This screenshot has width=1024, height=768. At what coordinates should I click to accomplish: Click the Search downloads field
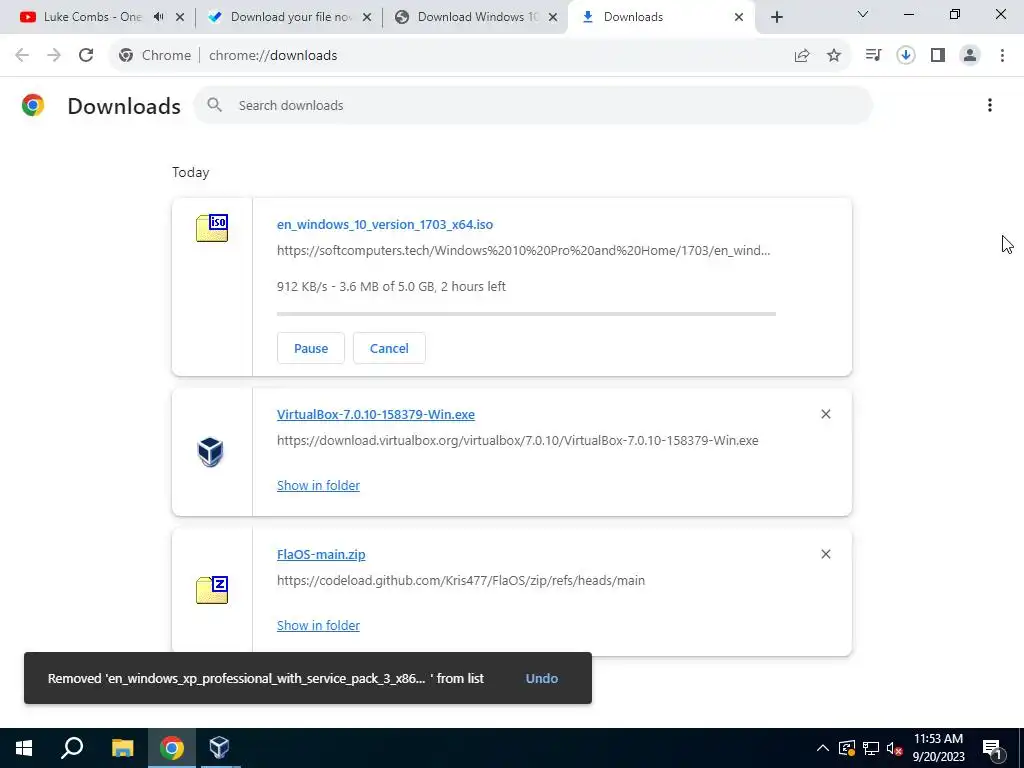tap(533, 105)
